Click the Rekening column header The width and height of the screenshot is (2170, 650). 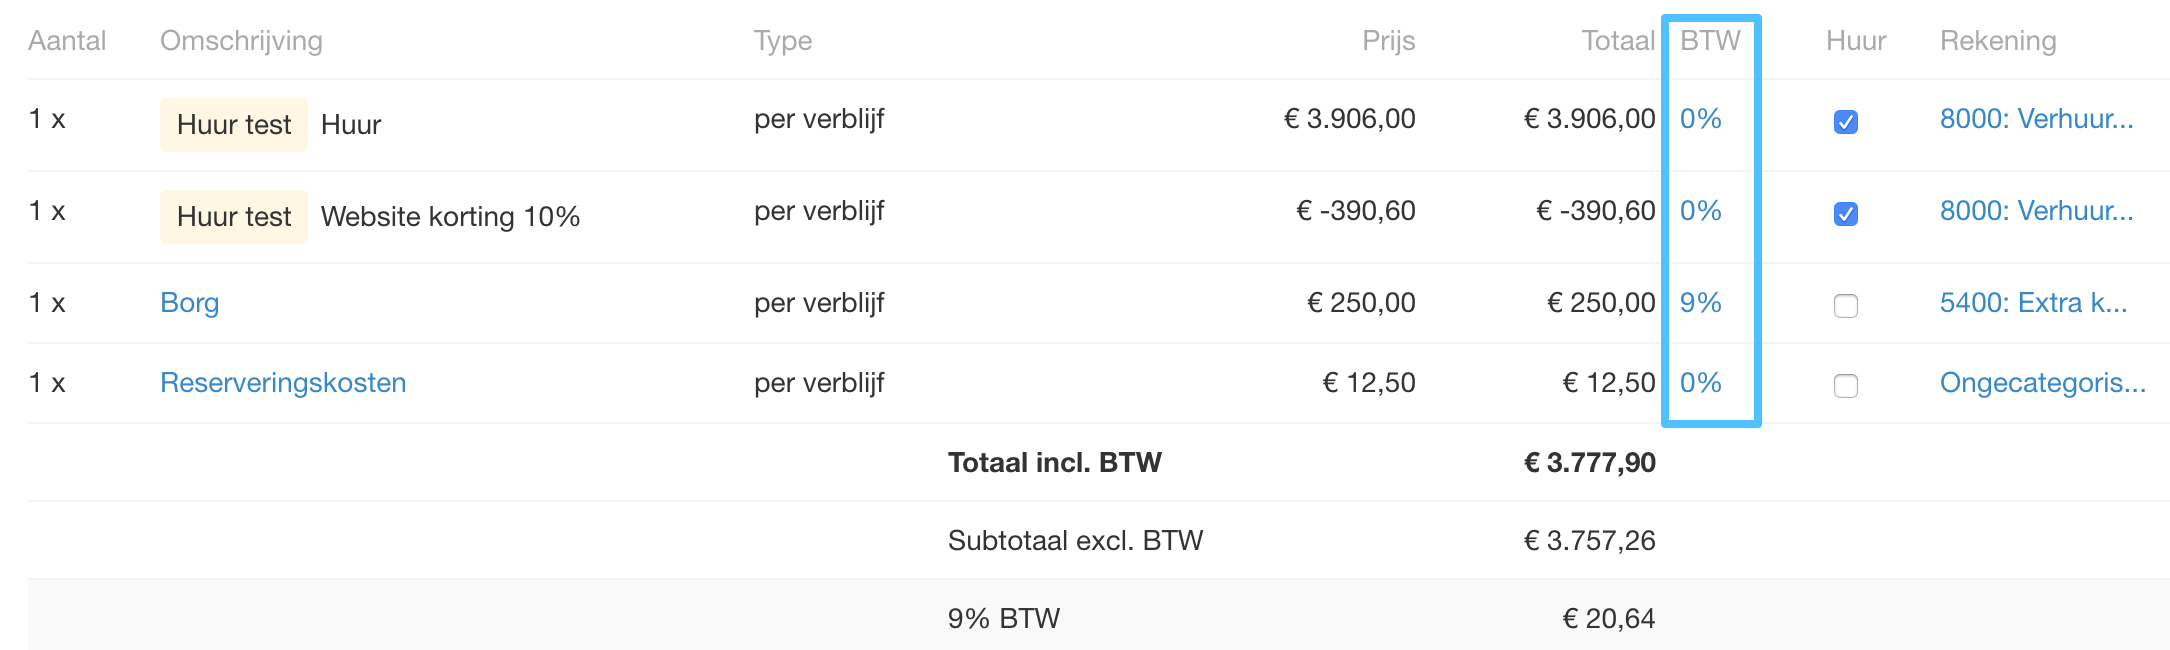(1998, 41)
